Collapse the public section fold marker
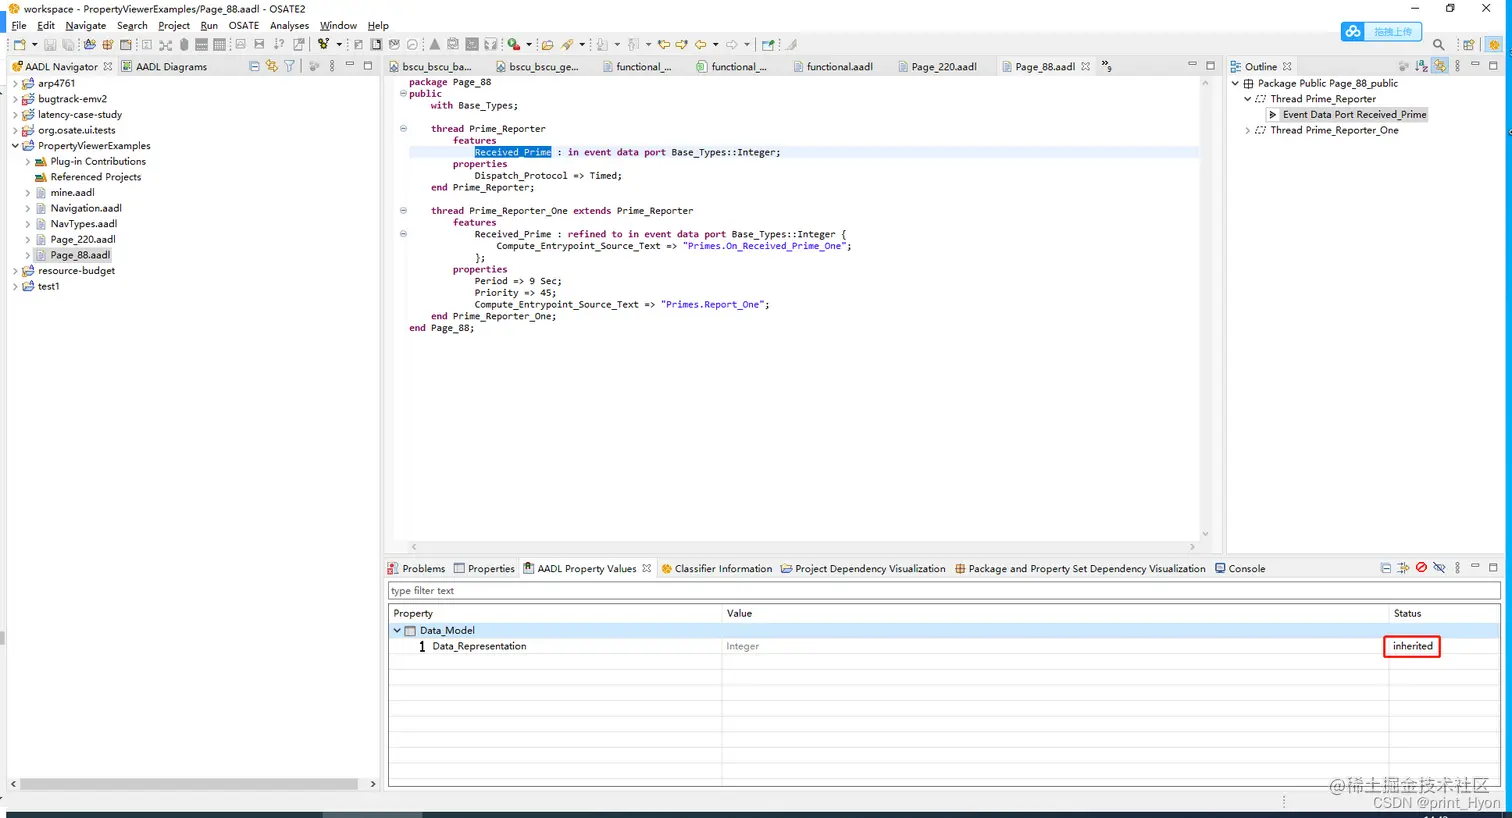This screenshot has height=818, width=1512. (x=403, y=94)
